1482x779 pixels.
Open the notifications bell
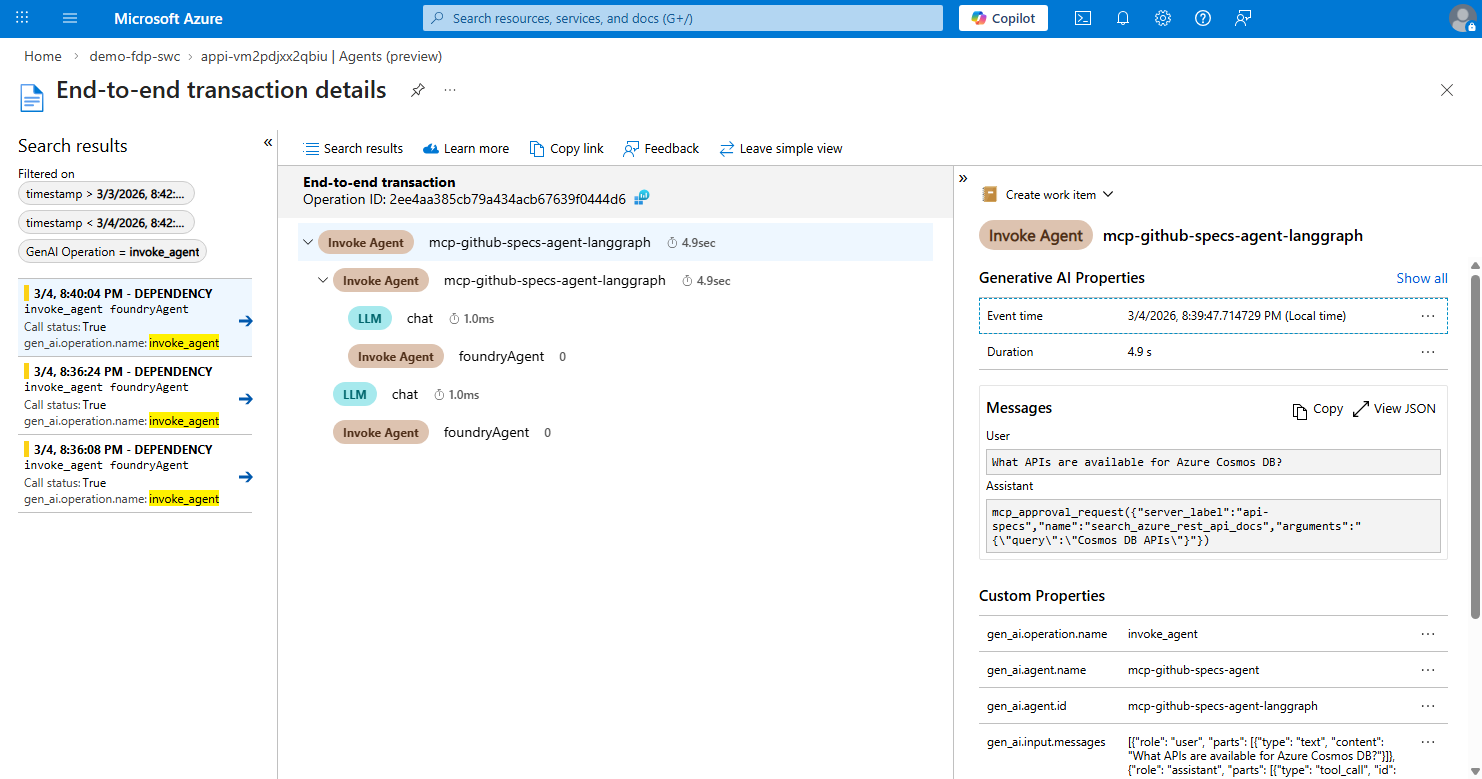pyautogui.click(x=1123, y=18)
